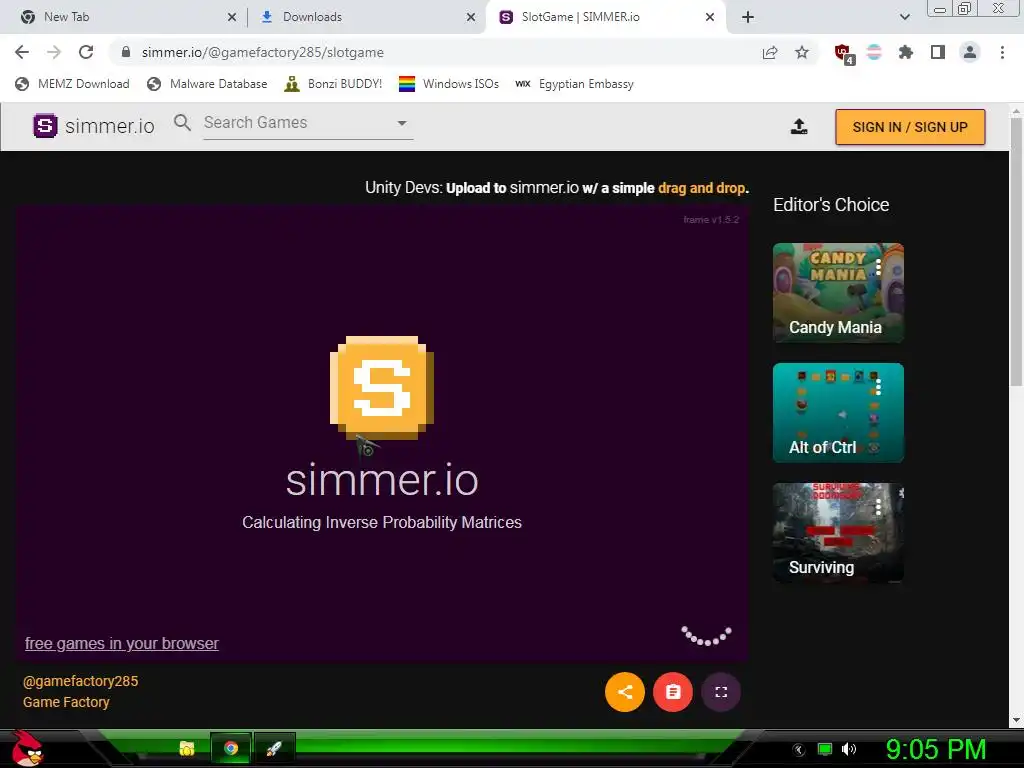
Task: Open Chrome's three-dot menu
Action: coord(1002,52)
